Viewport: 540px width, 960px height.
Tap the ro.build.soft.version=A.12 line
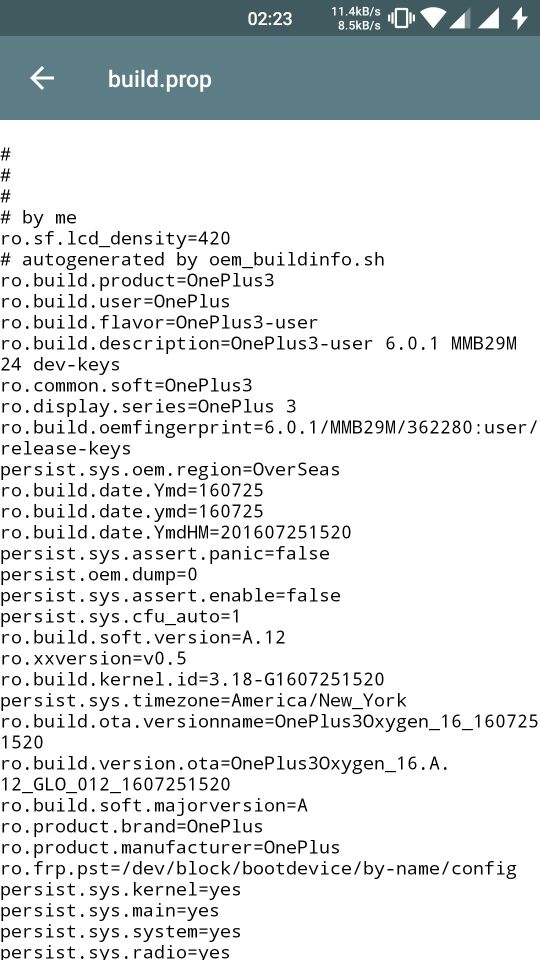143,637
